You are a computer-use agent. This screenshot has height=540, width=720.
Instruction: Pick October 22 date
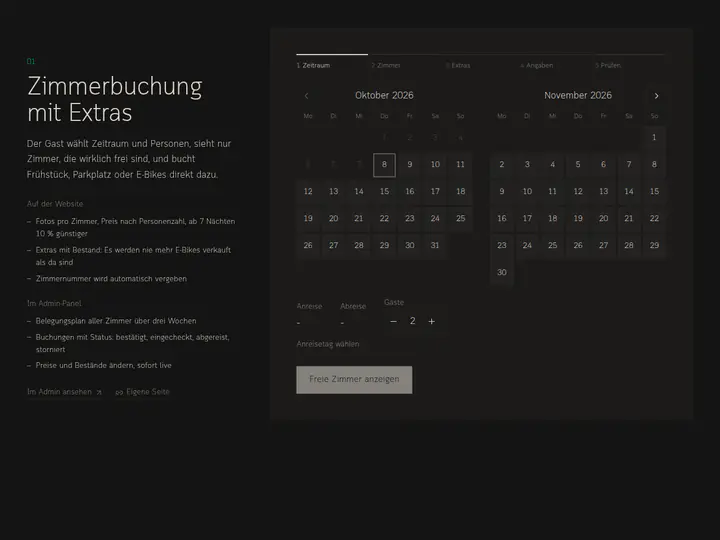click(x=384, y=219)
